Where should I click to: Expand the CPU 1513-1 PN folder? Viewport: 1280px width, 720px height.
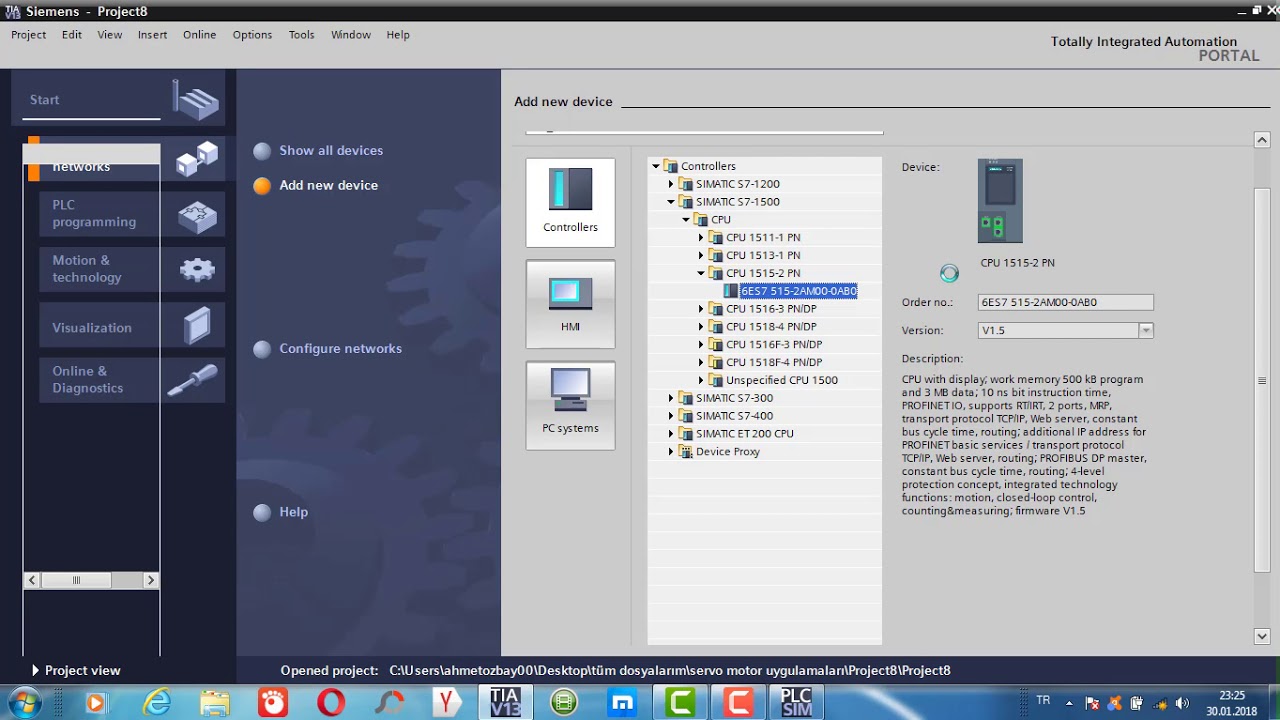(701, 256)
